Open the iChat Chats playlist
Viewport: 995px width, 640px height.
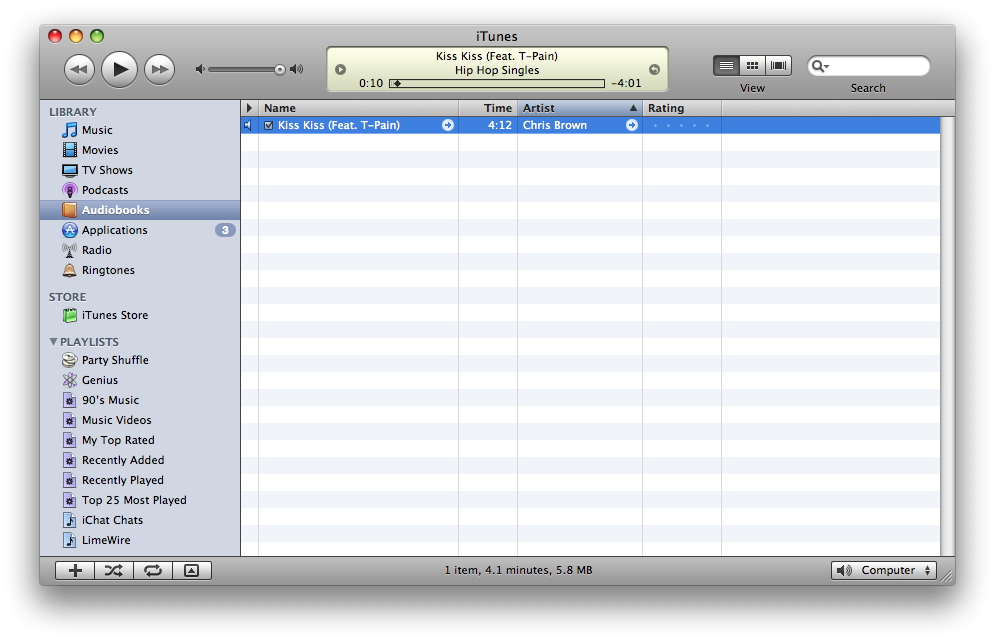112,520
